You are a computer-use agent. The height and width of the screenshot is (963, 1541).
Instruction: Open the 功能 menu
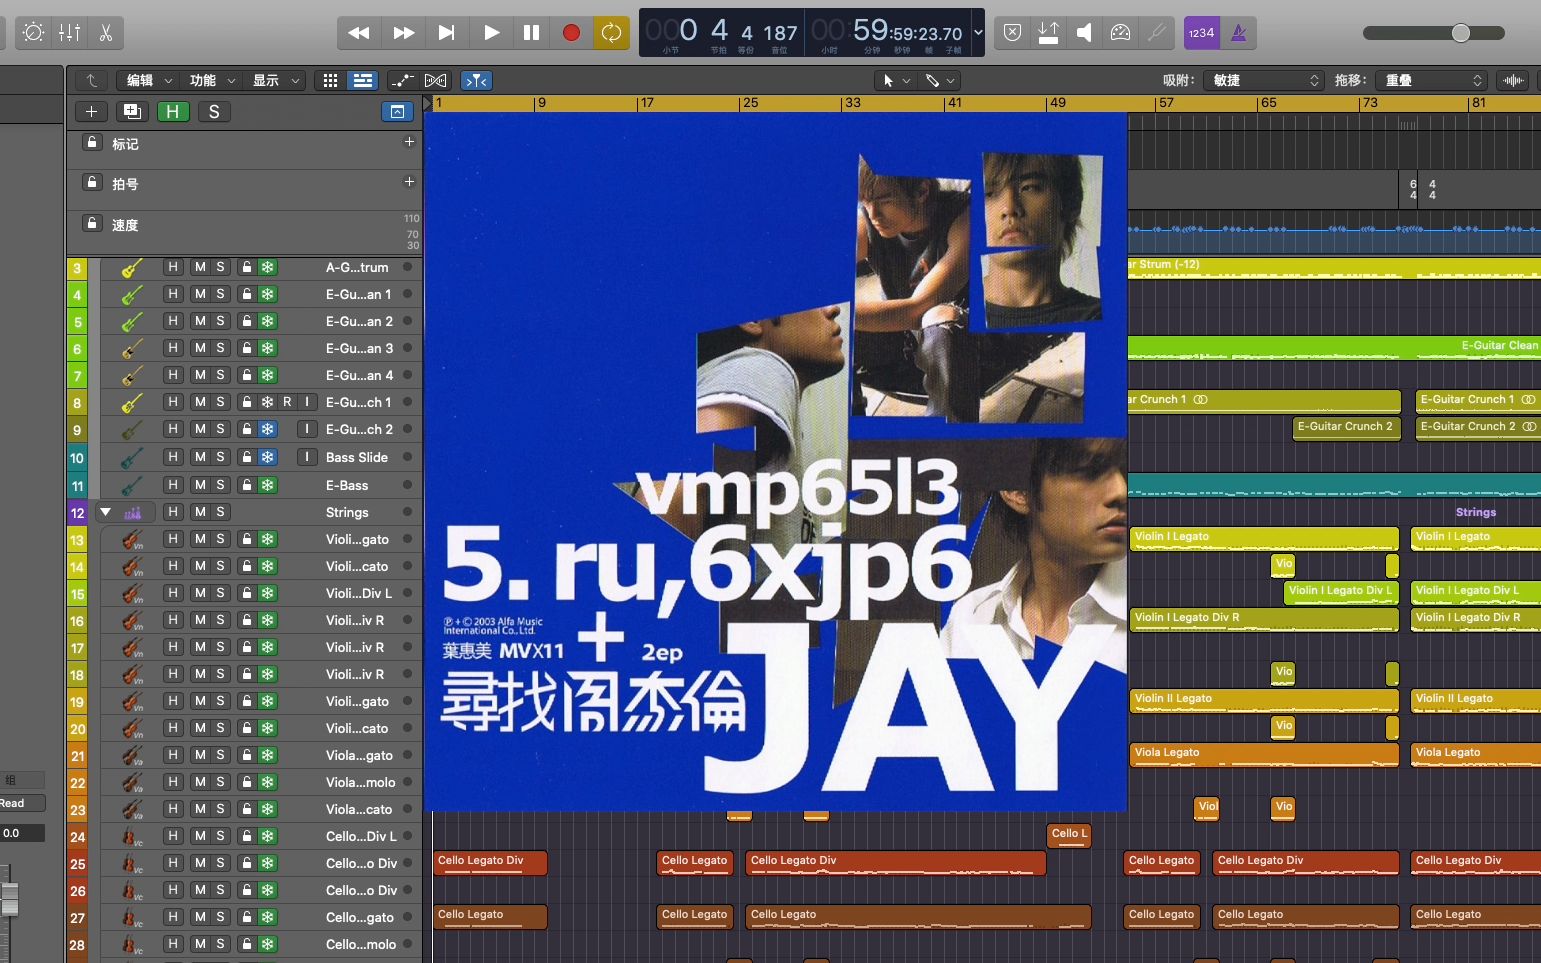[213, 80]
